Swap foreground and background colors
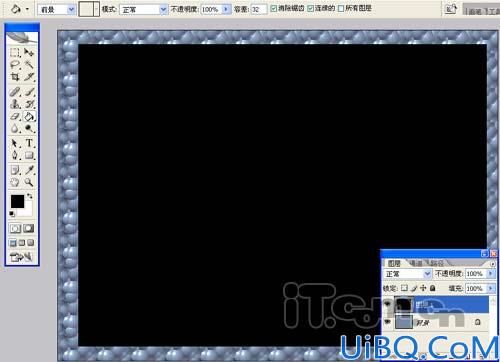Image resolution: width=500 pixels, height=362 pixels. coord(30,196)
